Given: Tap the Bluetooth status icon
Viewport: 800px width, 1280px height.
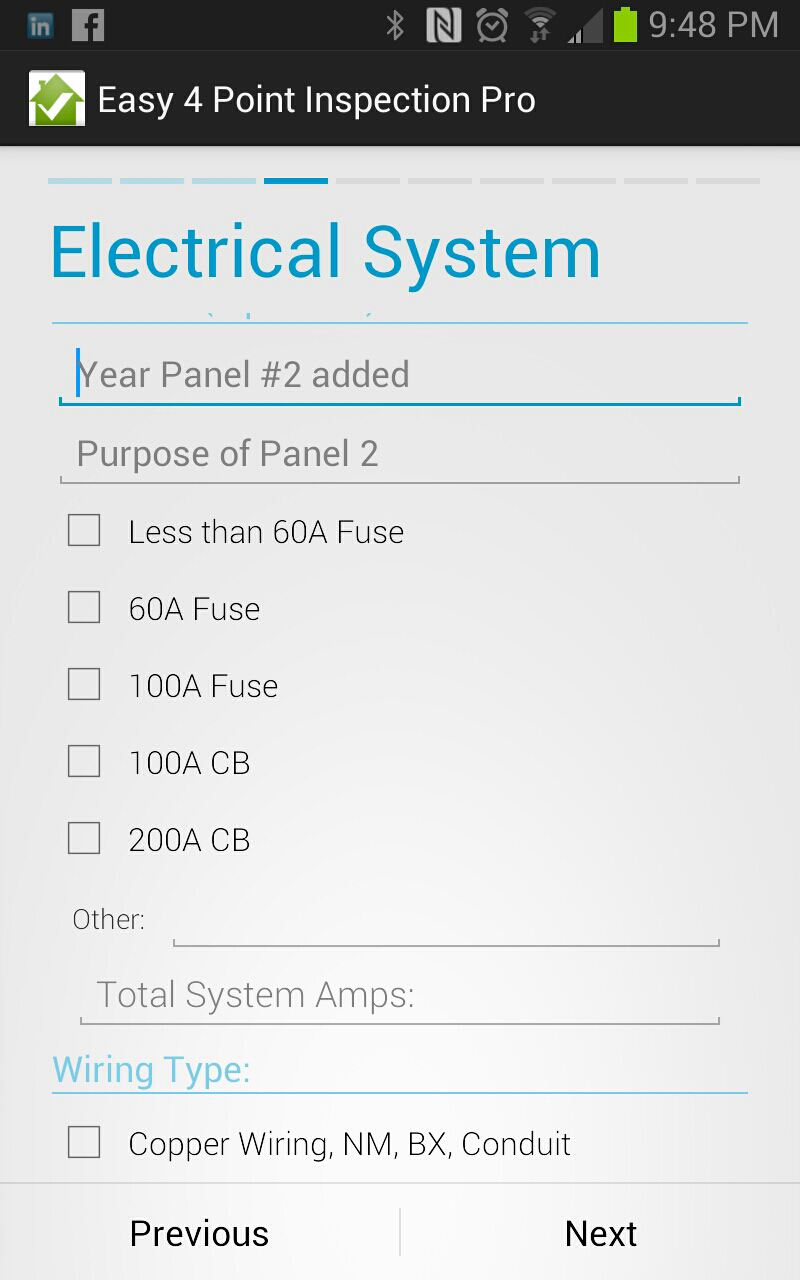Looking at the screenshot, I should coord(395,26).
